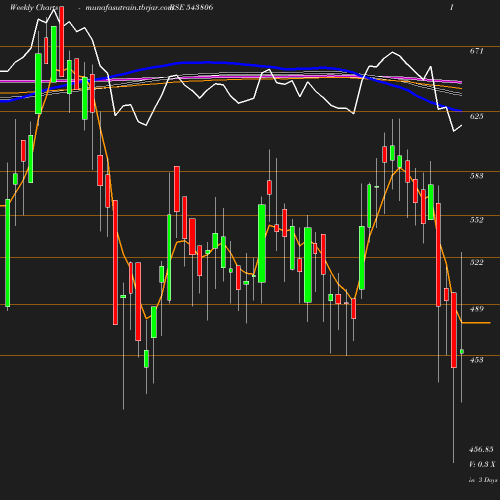Click the 489 price axis label

tap(476, 309)
